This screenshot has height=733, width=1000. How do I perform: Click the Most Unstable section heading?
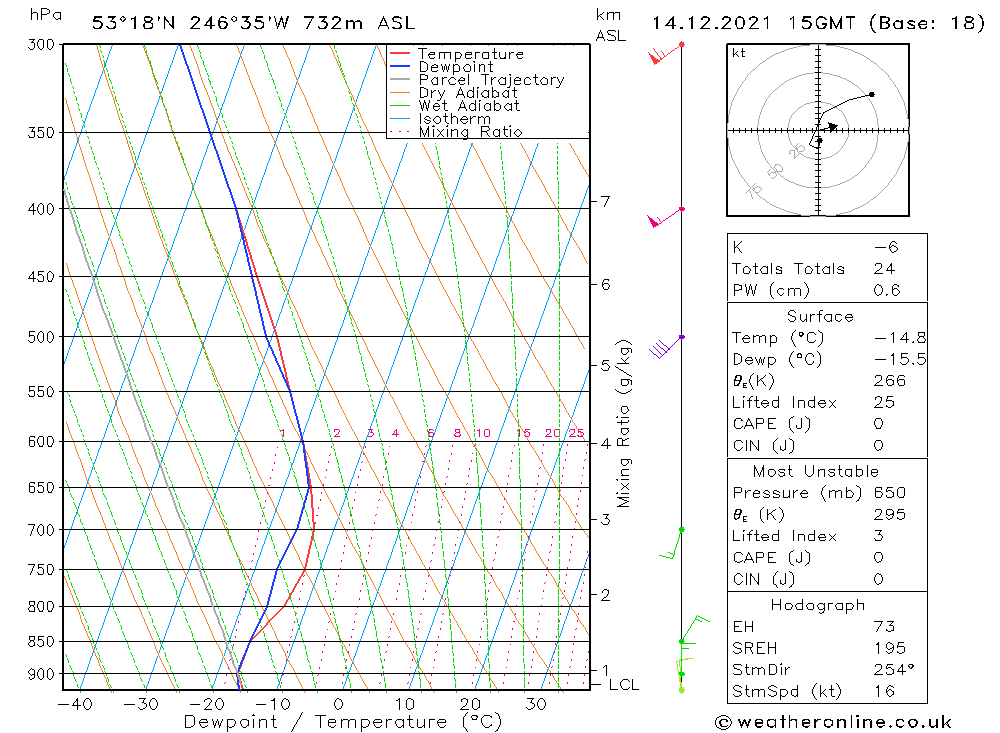coord(816,471)
